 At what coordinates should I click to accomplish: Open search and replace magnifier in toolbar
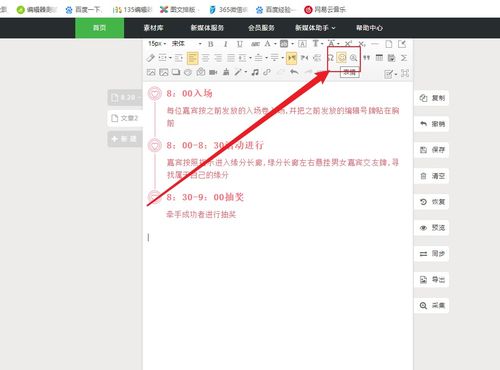353,58
